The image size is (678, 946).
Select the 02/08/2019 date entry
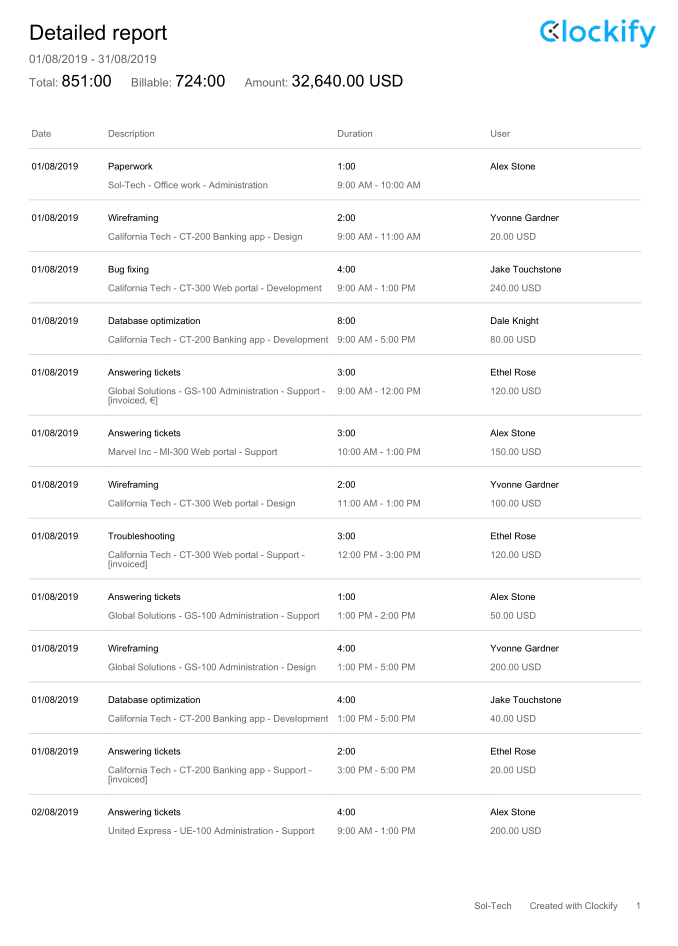(55, 813)
